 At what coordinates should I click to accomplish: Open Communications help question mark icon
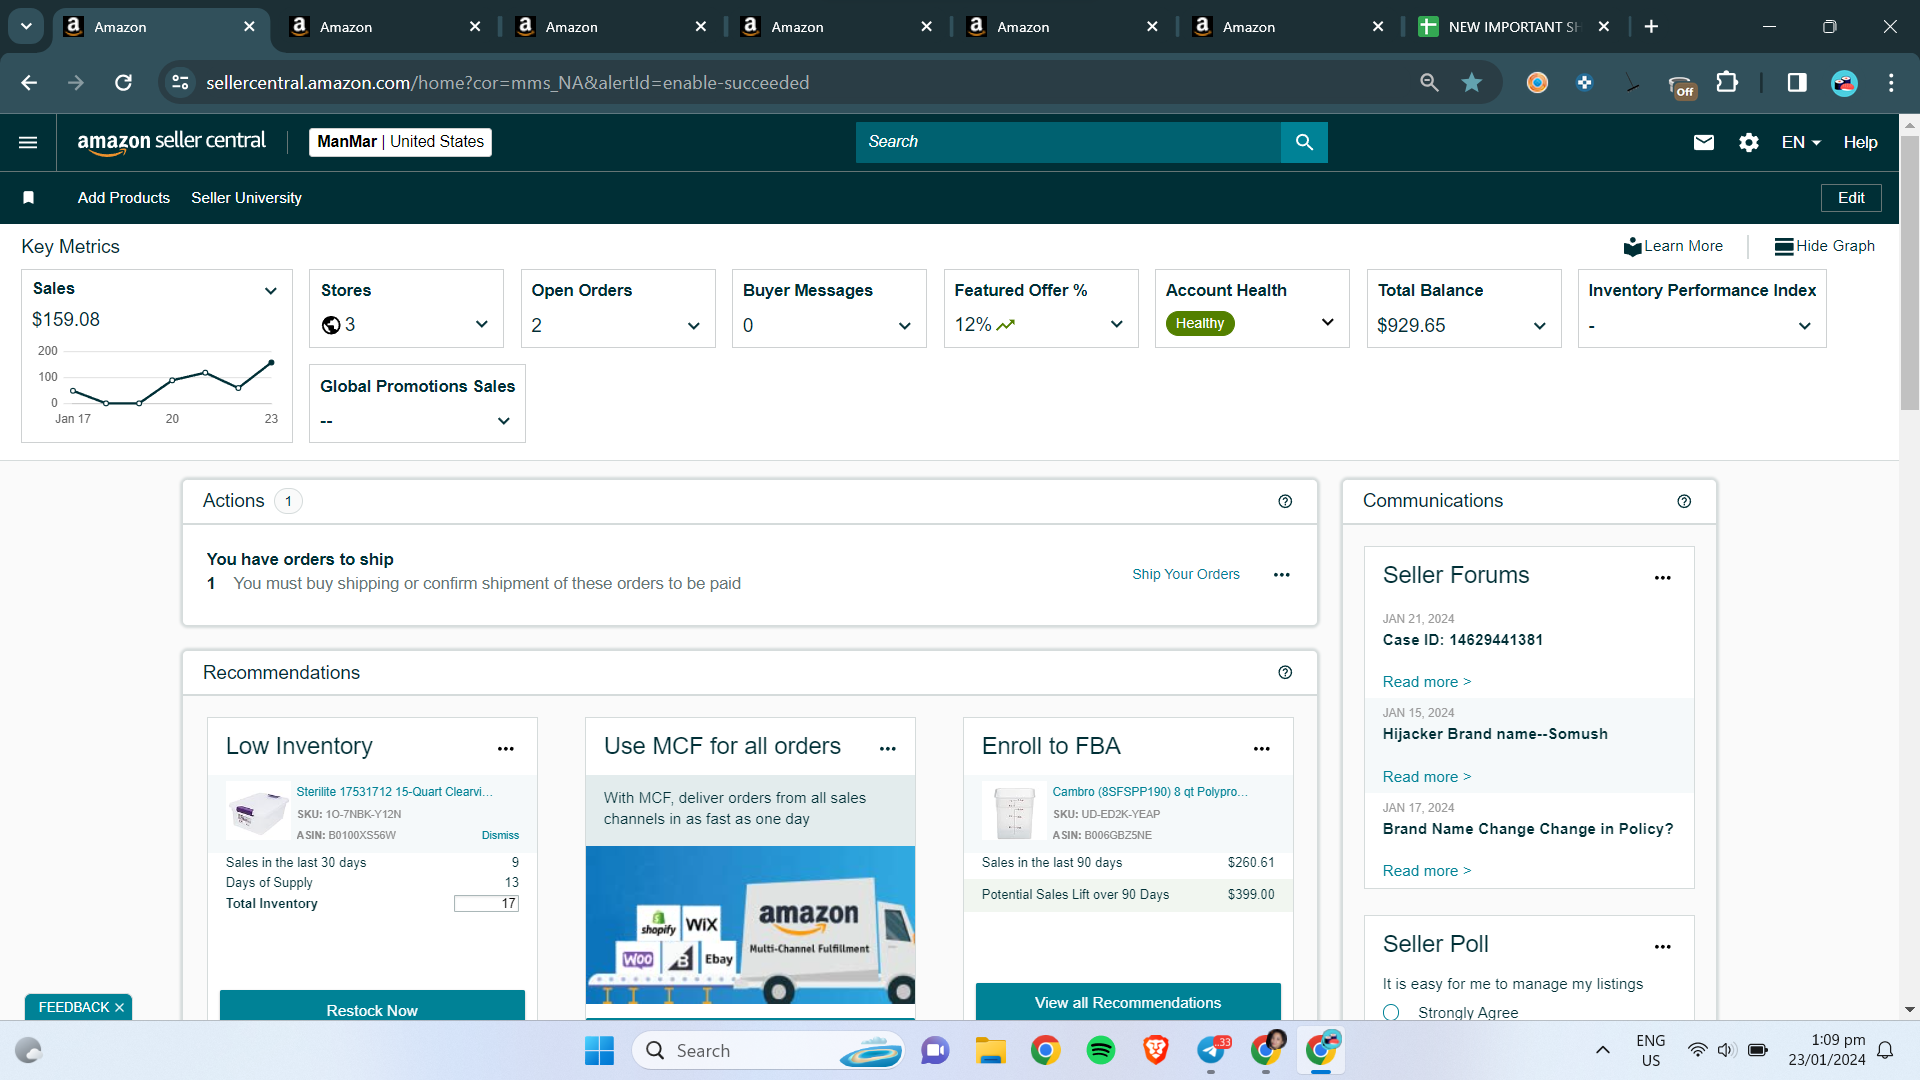[x=1684, y=501]
